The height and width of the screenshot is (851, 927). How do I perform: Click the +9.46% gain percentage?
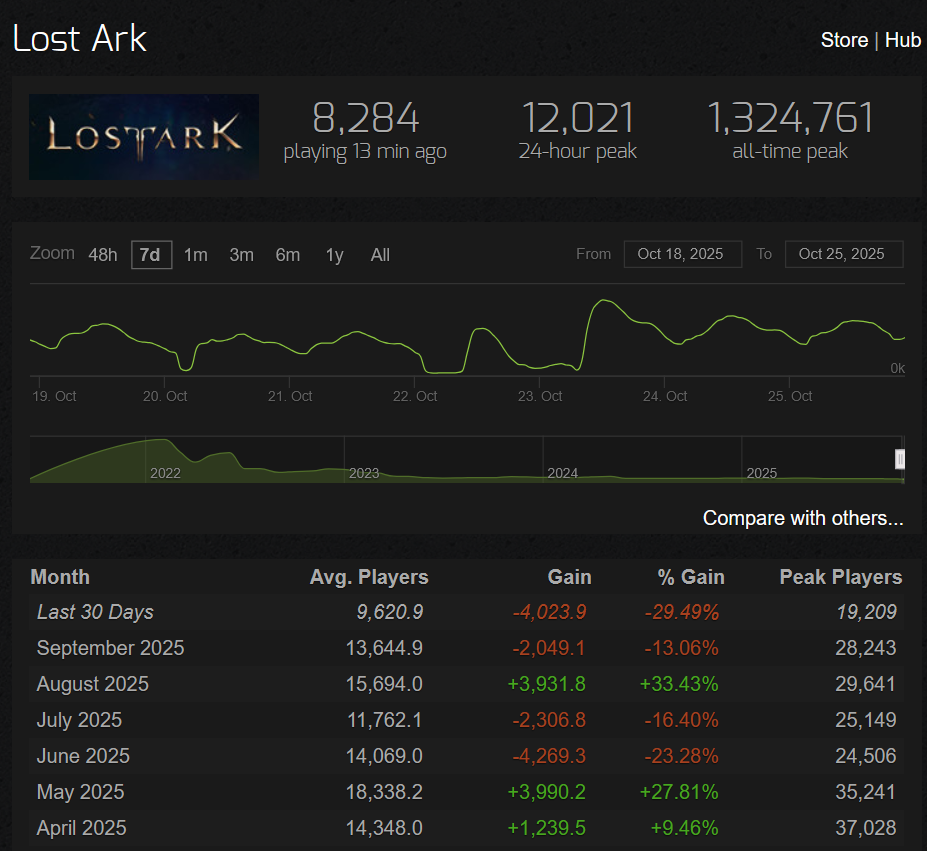pyautogui.click(x=685, y=828)
